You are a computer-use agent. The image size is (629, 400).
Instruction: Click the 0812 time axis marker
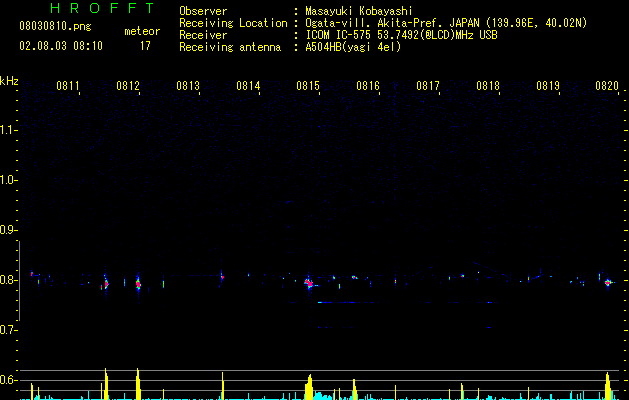click(x=128, y=86)
